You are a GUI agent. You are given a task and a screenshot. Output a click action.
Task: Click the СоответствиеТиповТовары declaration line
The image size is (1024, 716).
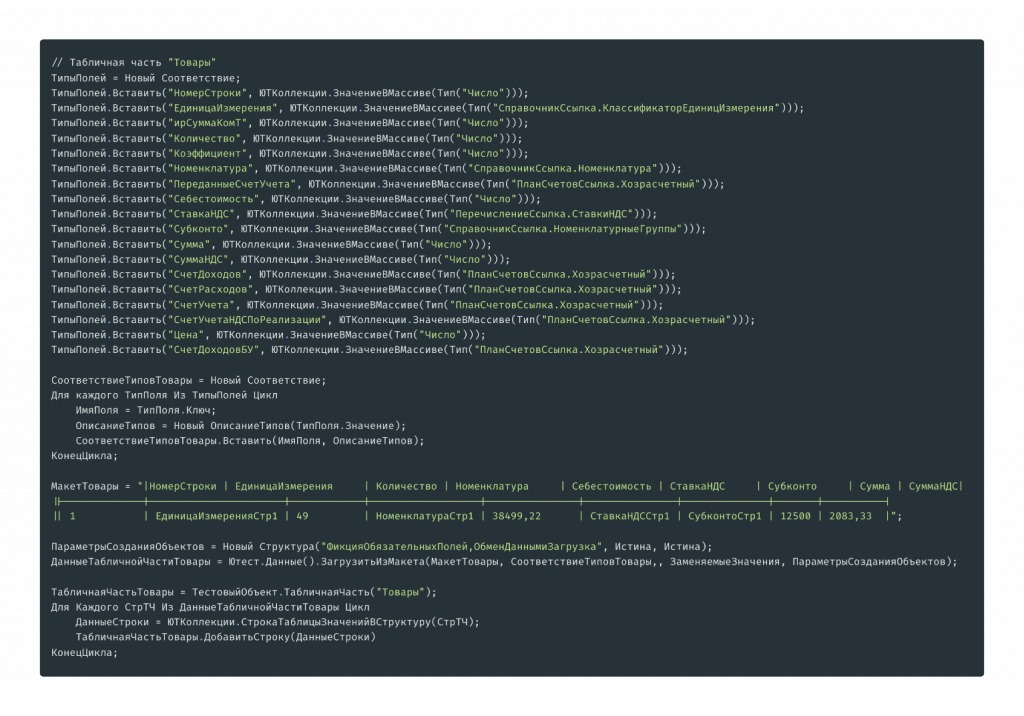(x=189, y=380)
